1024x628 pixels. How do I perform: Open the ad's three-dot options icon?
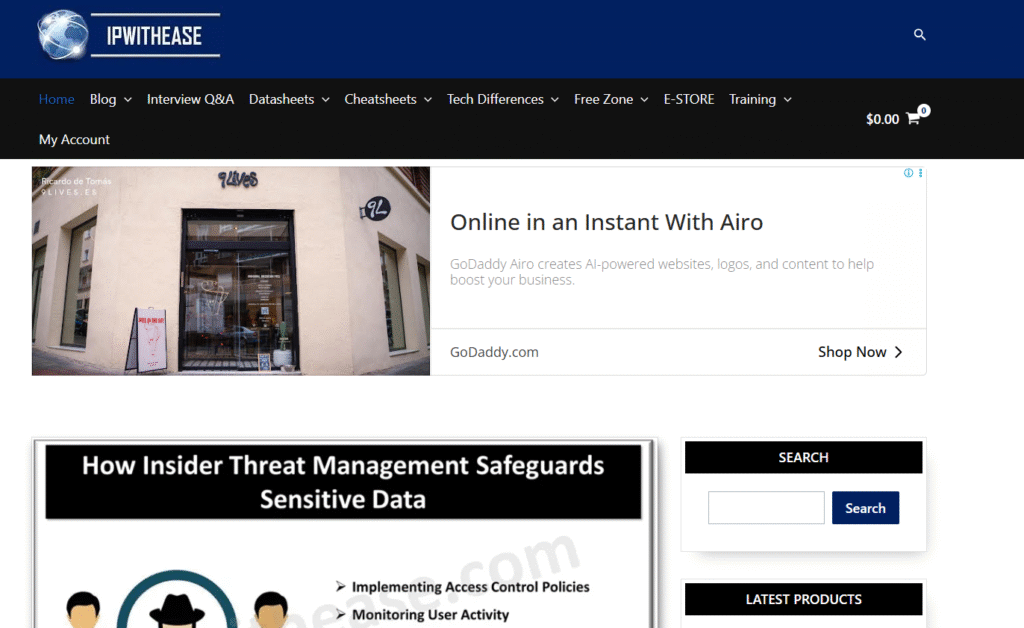(921, 172)
